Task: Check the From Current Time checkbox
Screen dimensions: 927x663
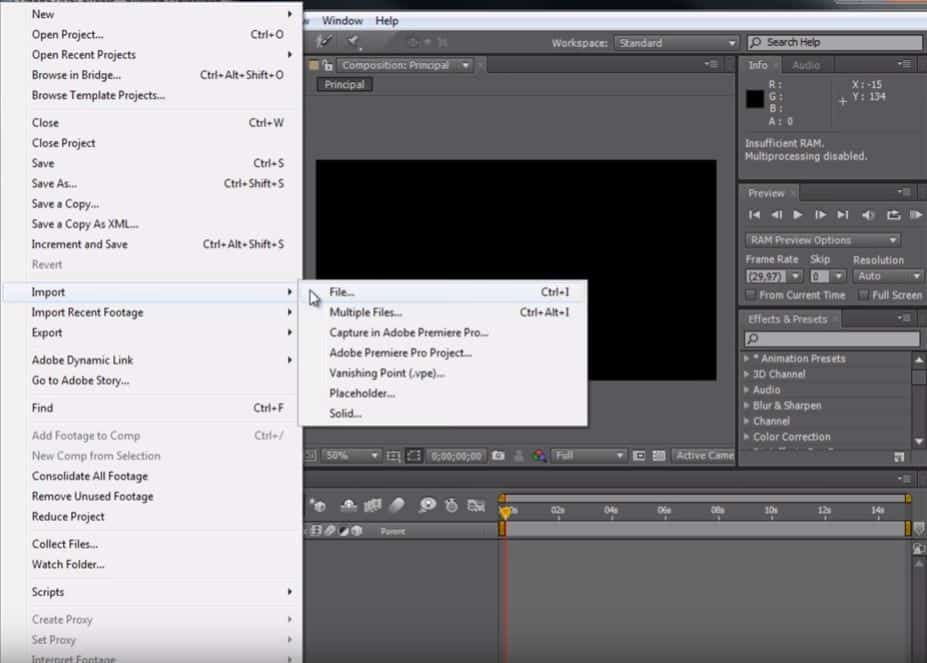Action: pyautogui.click(x=751, y=295)
